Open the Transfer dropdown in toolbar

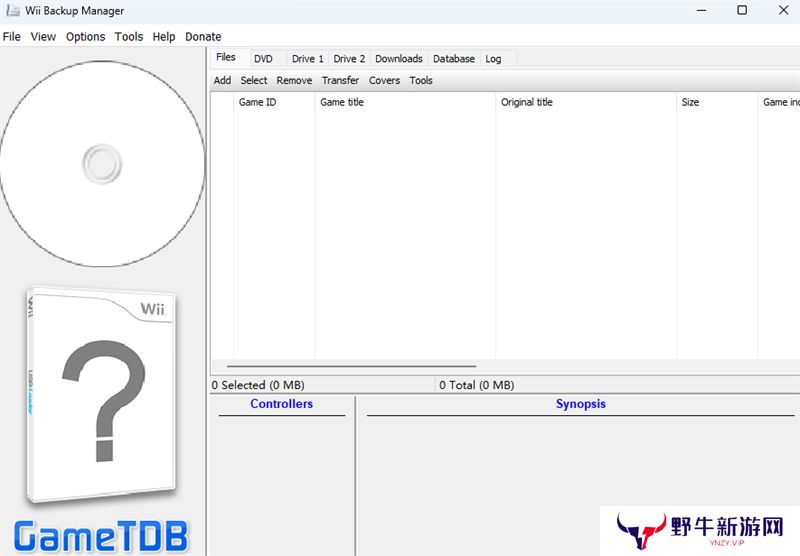point(340,81)
